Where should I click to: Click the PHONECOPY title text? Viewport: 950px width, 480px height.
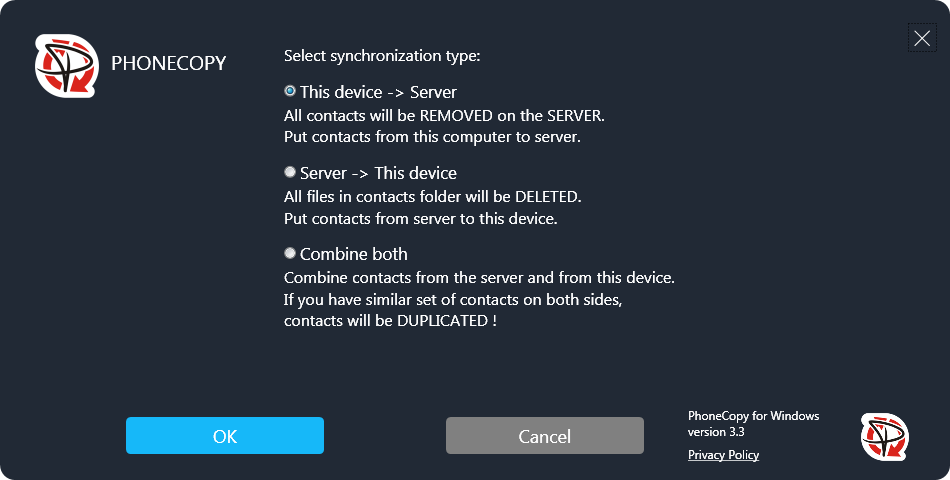[169, 63]
